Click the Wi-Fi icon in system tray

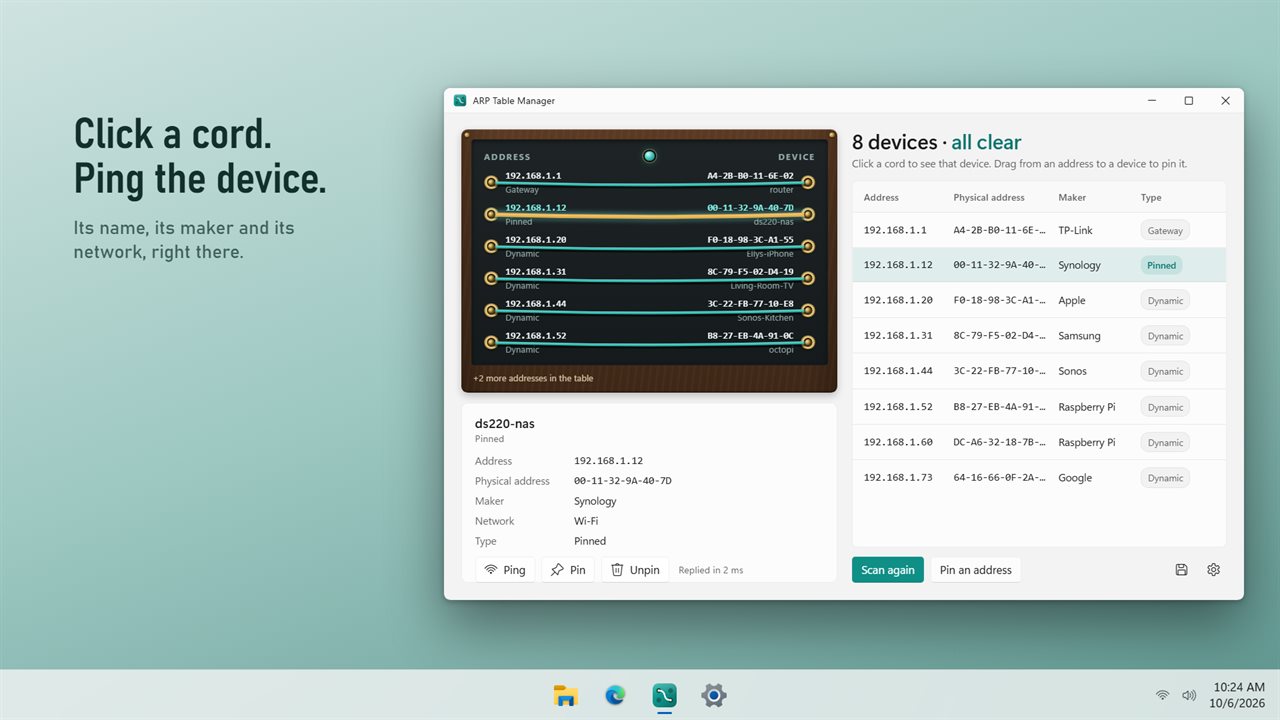click(1162, 695)
